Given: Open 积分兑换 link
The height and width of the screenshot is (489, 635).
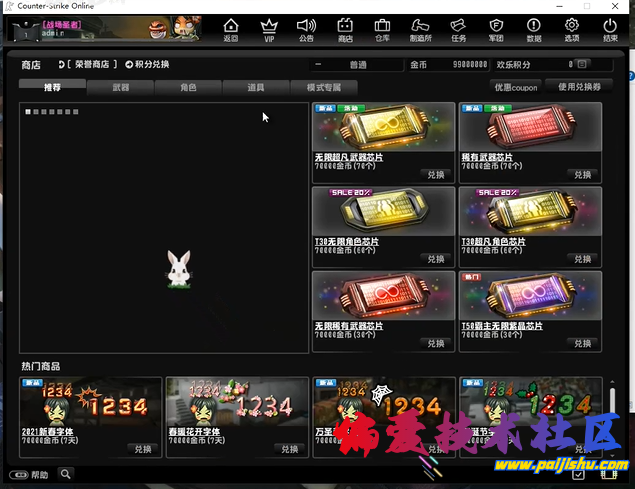Looking at the screenshot, I should [147, 64].
